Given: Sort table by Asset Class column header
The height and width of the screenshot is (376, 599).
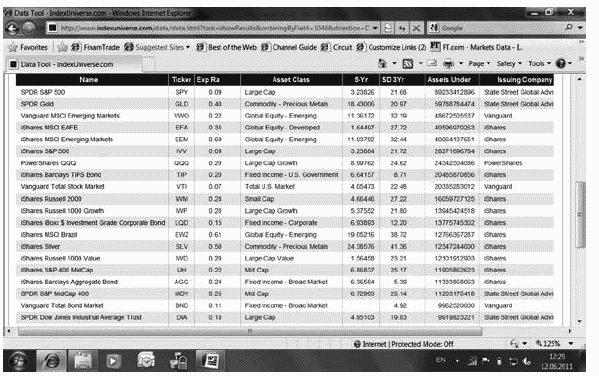Looking at the screenshot, I should coord(291,79).
